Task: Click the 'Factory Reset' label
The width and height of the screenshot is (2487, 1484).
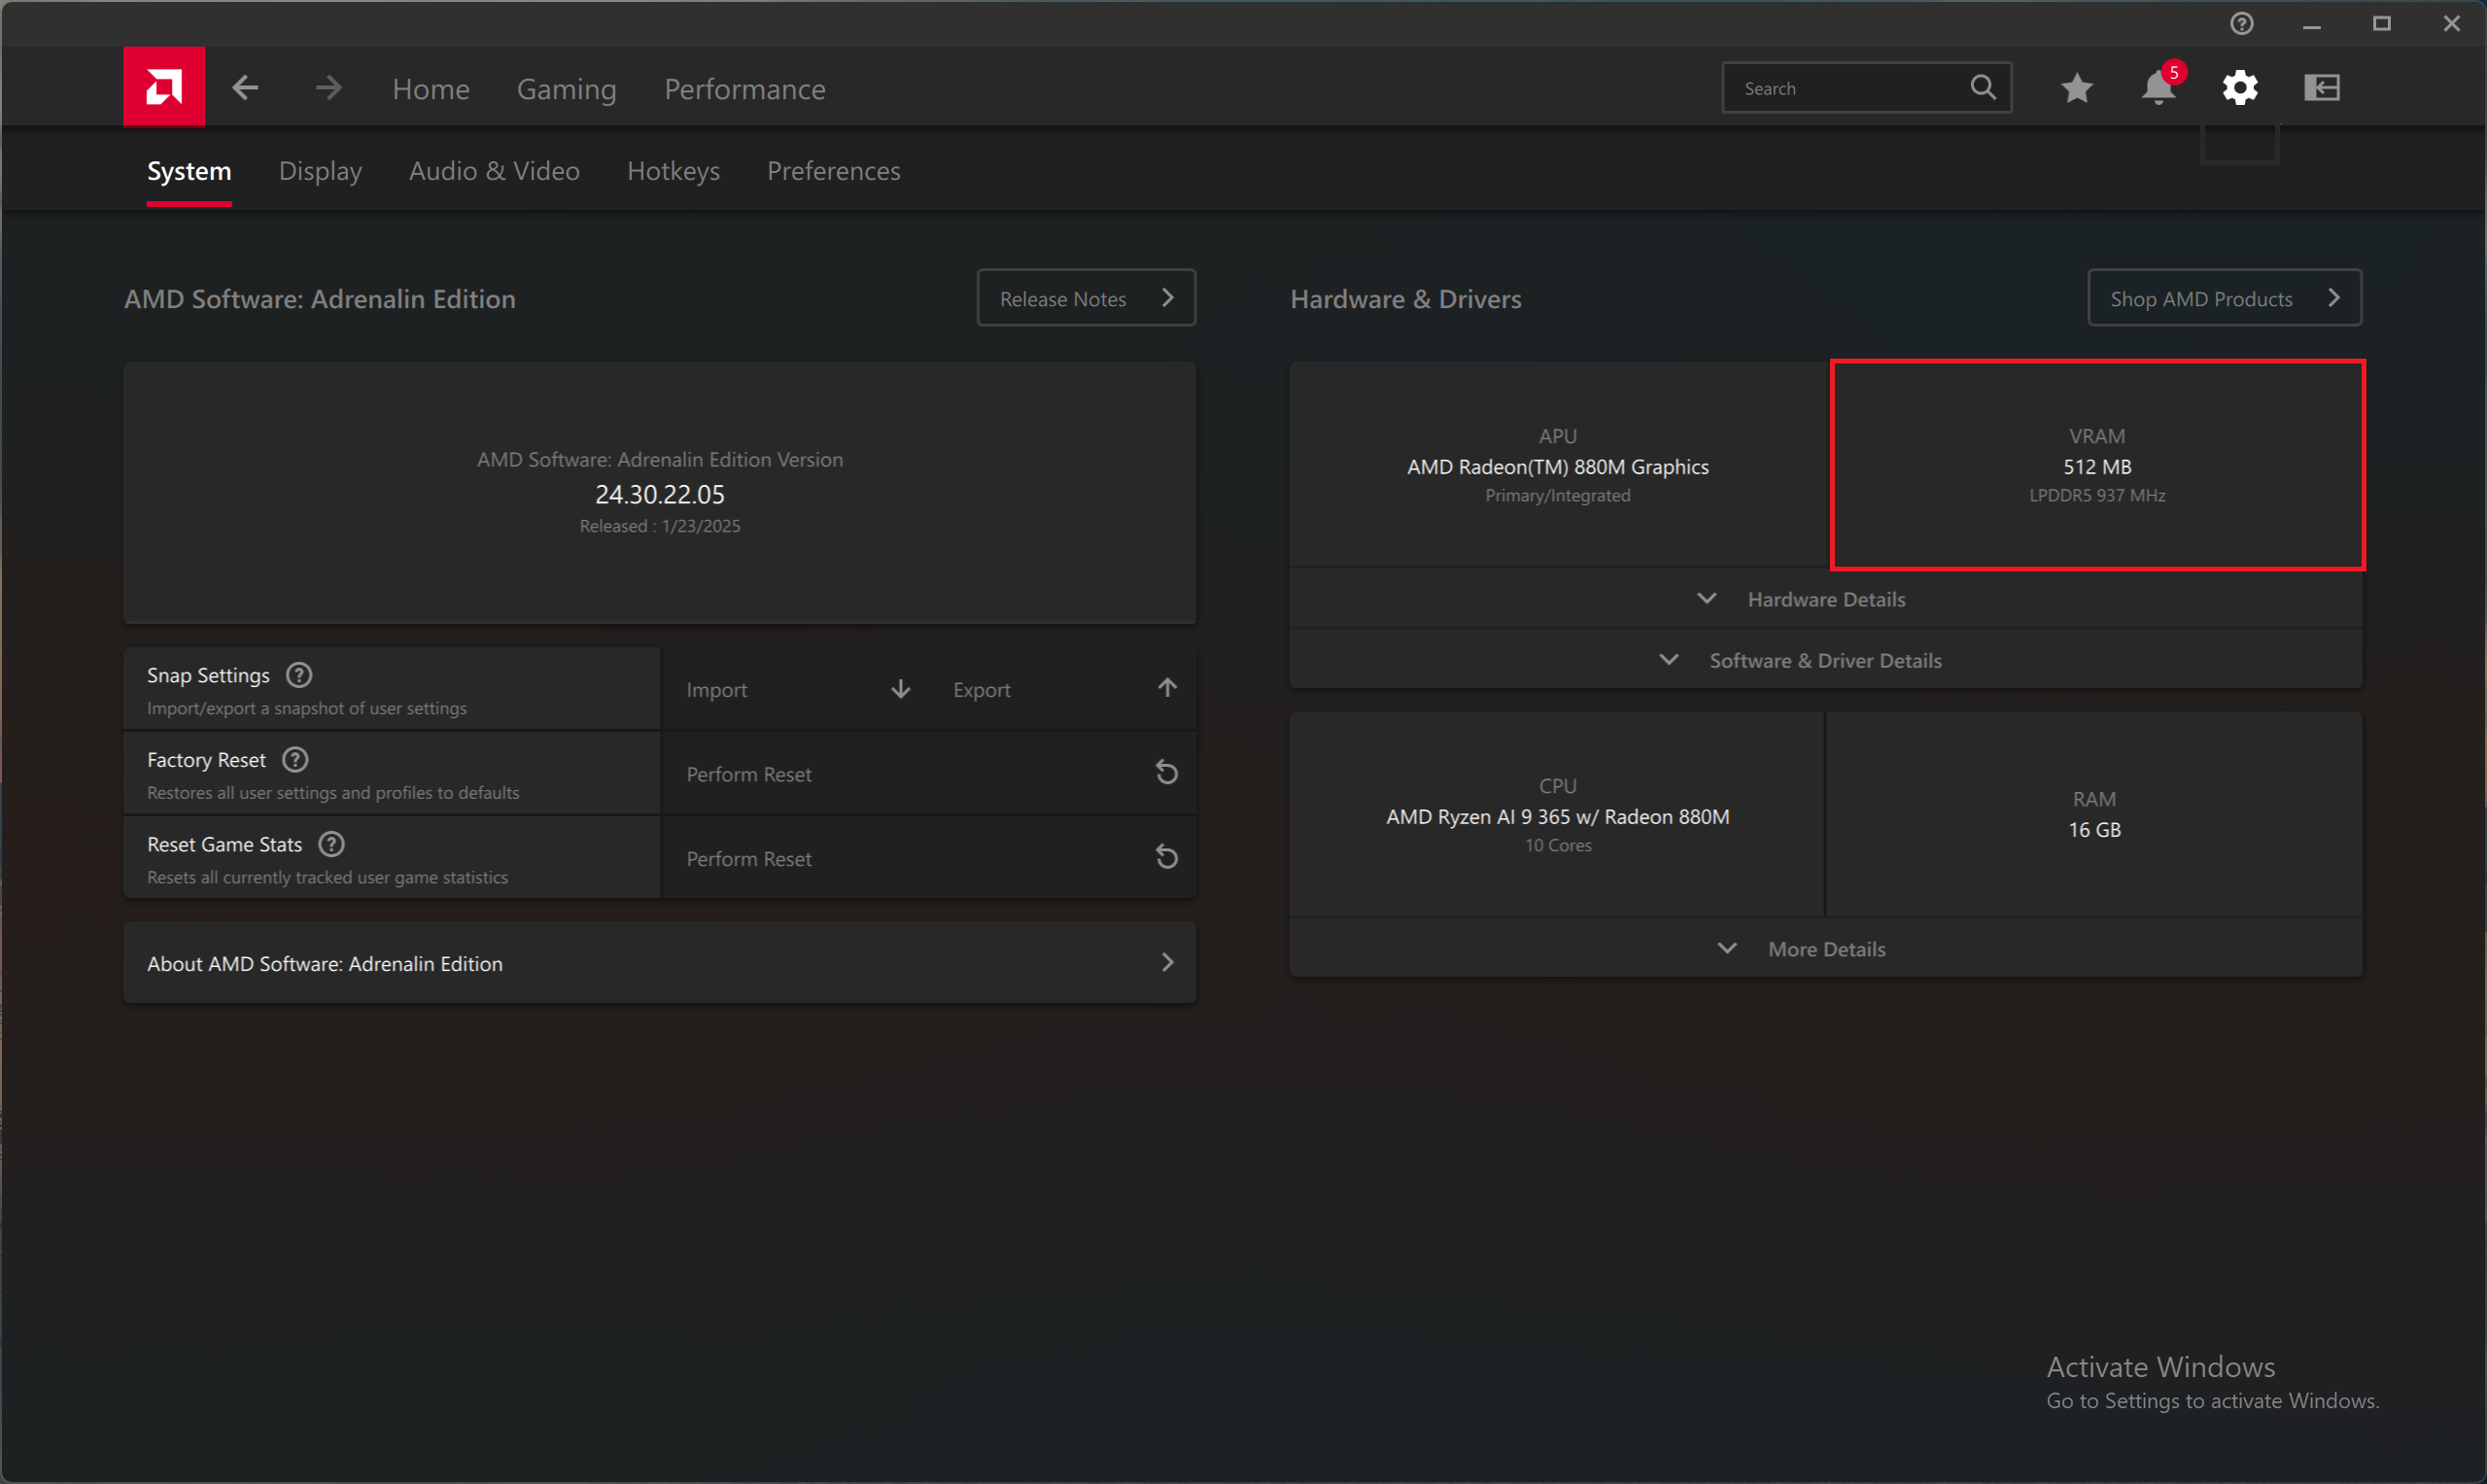Action: [206, 760]
